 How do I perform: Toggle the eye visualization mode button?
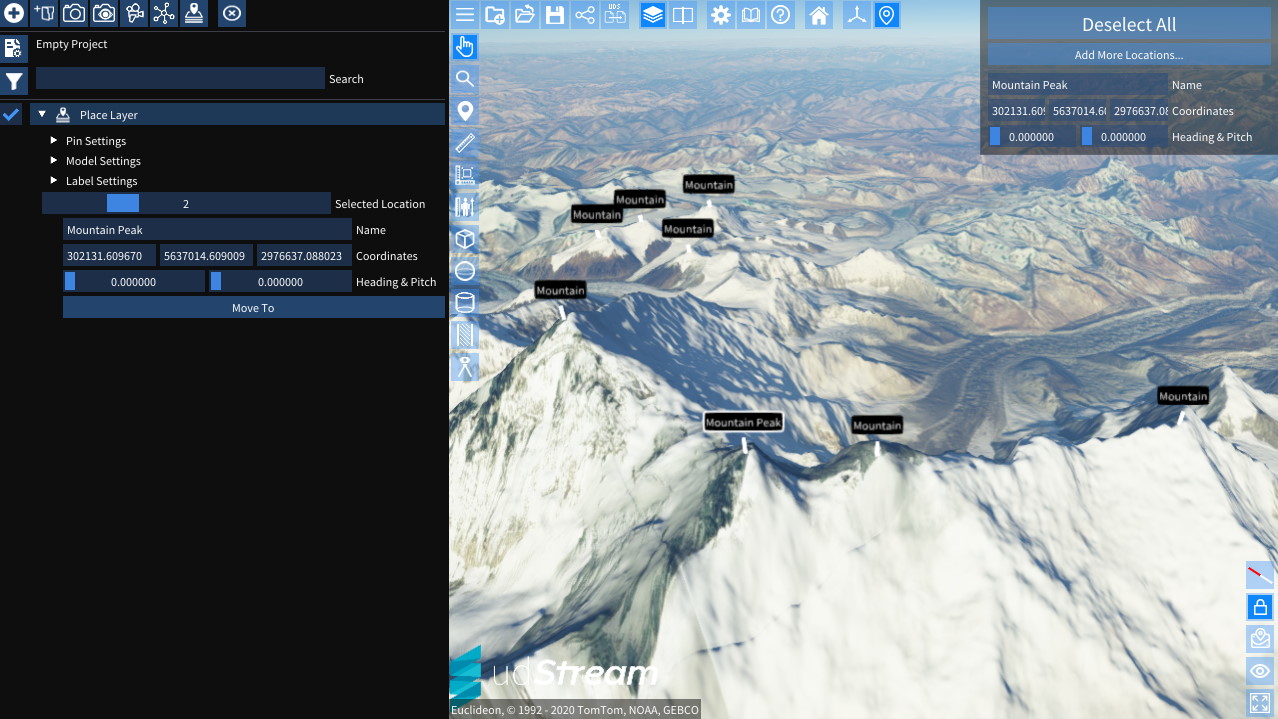(1259, 671)
